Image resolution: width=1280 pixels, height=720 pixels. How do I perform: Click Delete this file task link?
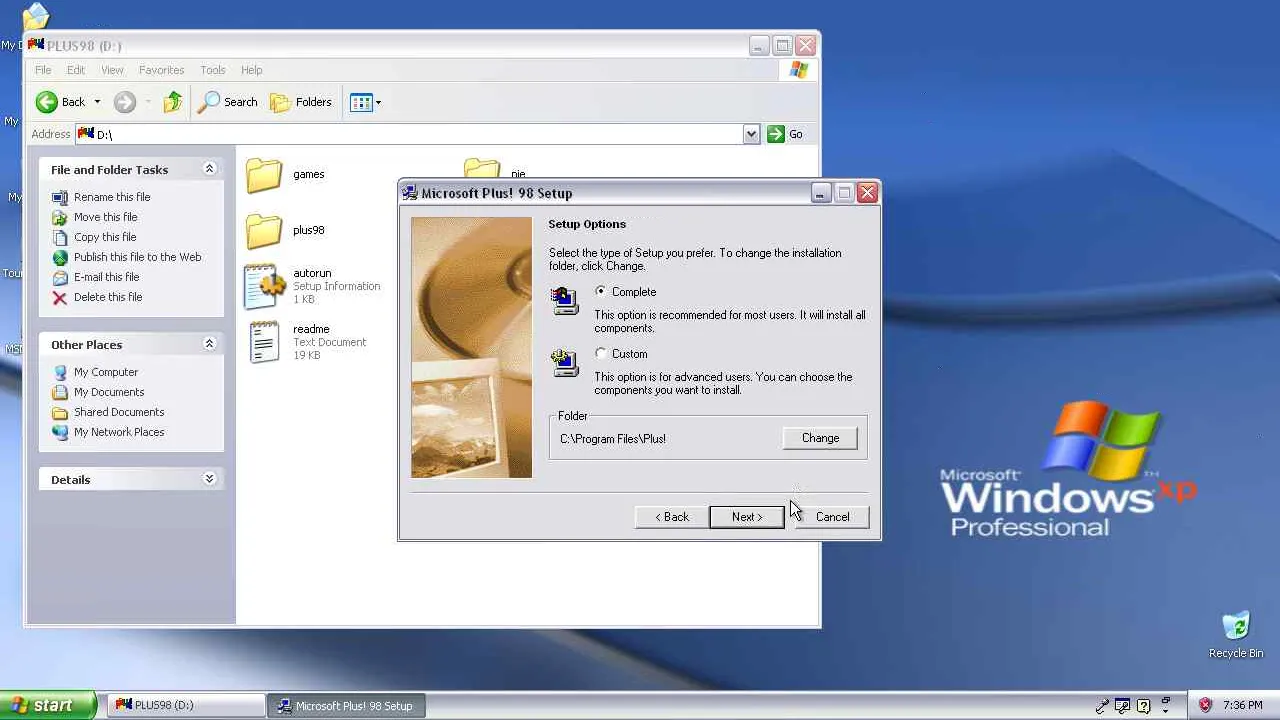(108, 297)
